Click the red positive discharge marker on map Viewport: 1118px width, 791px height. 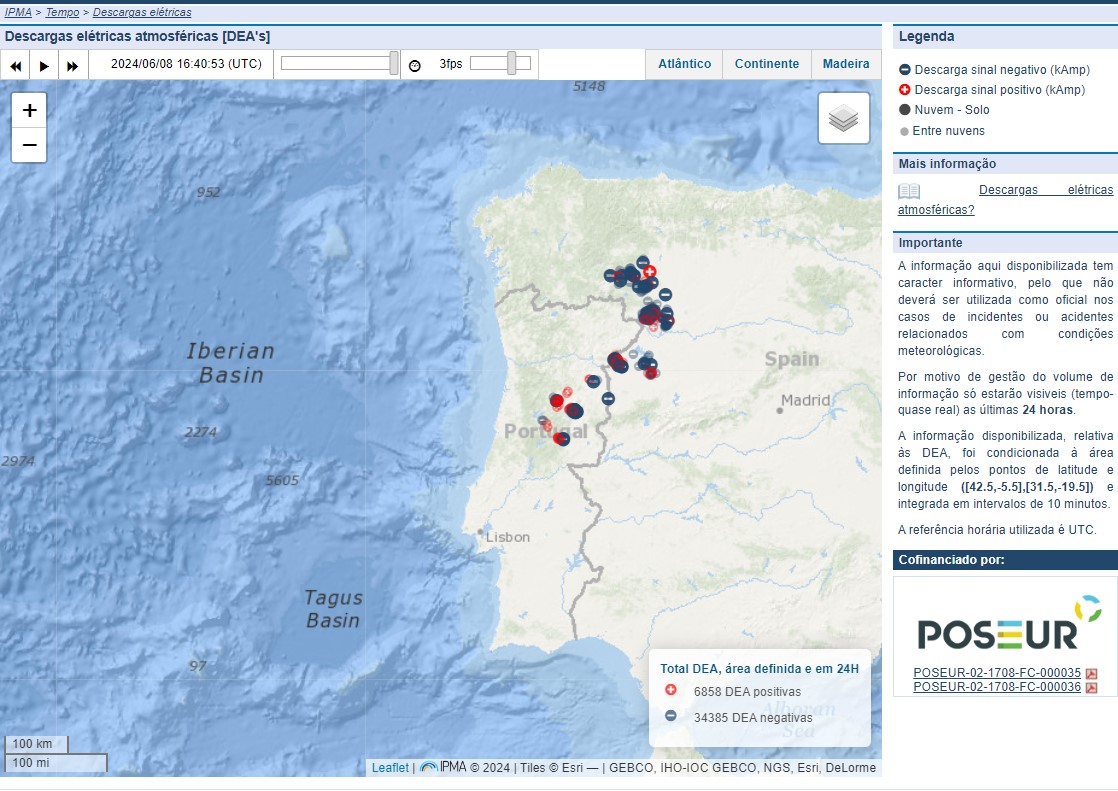click(649, 271)
